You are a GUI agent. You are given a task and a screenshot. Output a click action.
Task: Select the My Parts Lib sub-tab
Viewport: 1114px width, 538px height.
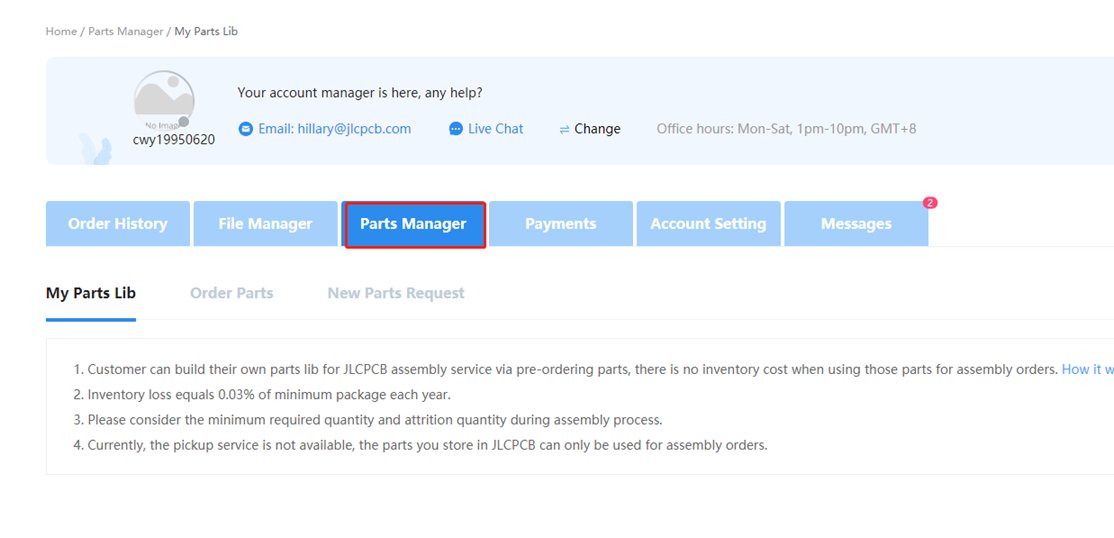pos(91,293)
